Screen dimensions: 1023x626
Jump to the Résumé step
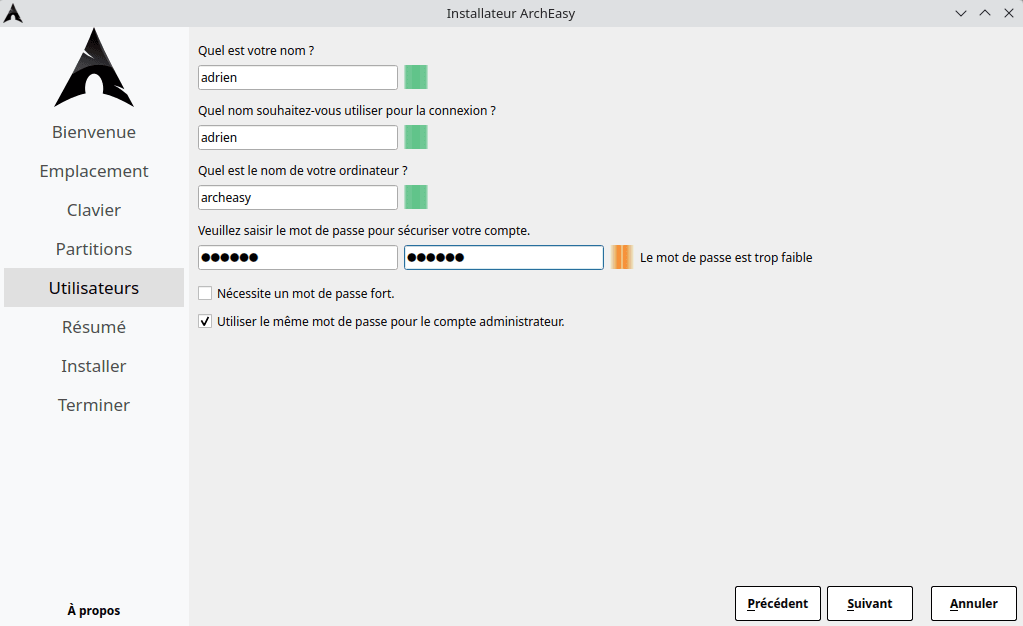(x=94, y=327)
